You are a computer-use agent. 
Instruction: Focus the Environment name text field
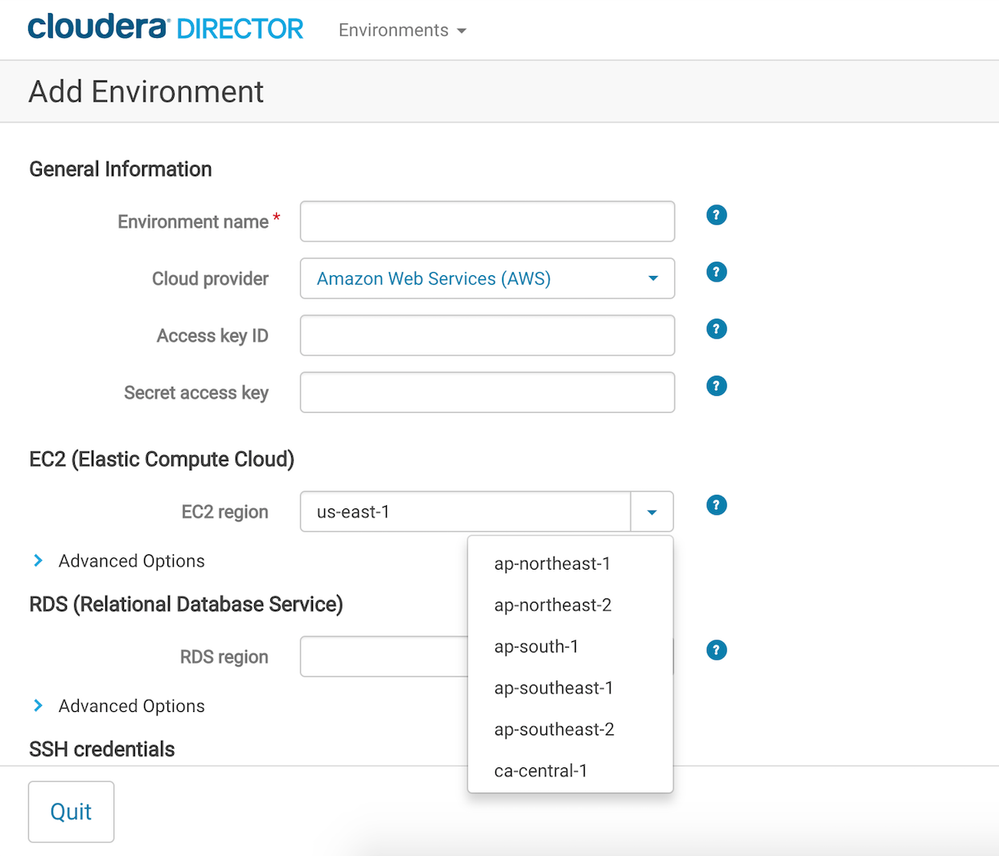coord(487,222)
